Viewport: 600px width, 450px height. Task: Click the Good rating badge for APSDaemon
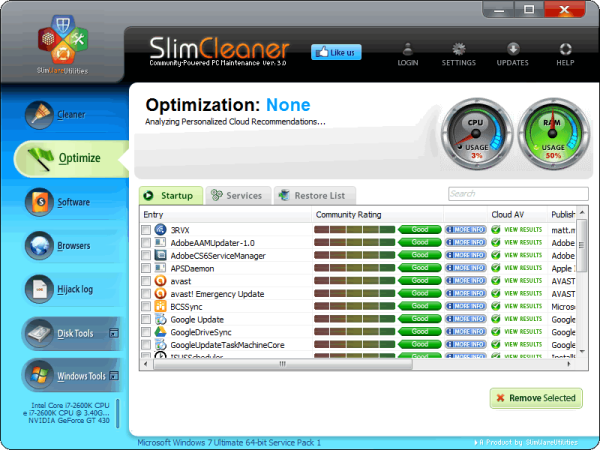click(420, 268)
